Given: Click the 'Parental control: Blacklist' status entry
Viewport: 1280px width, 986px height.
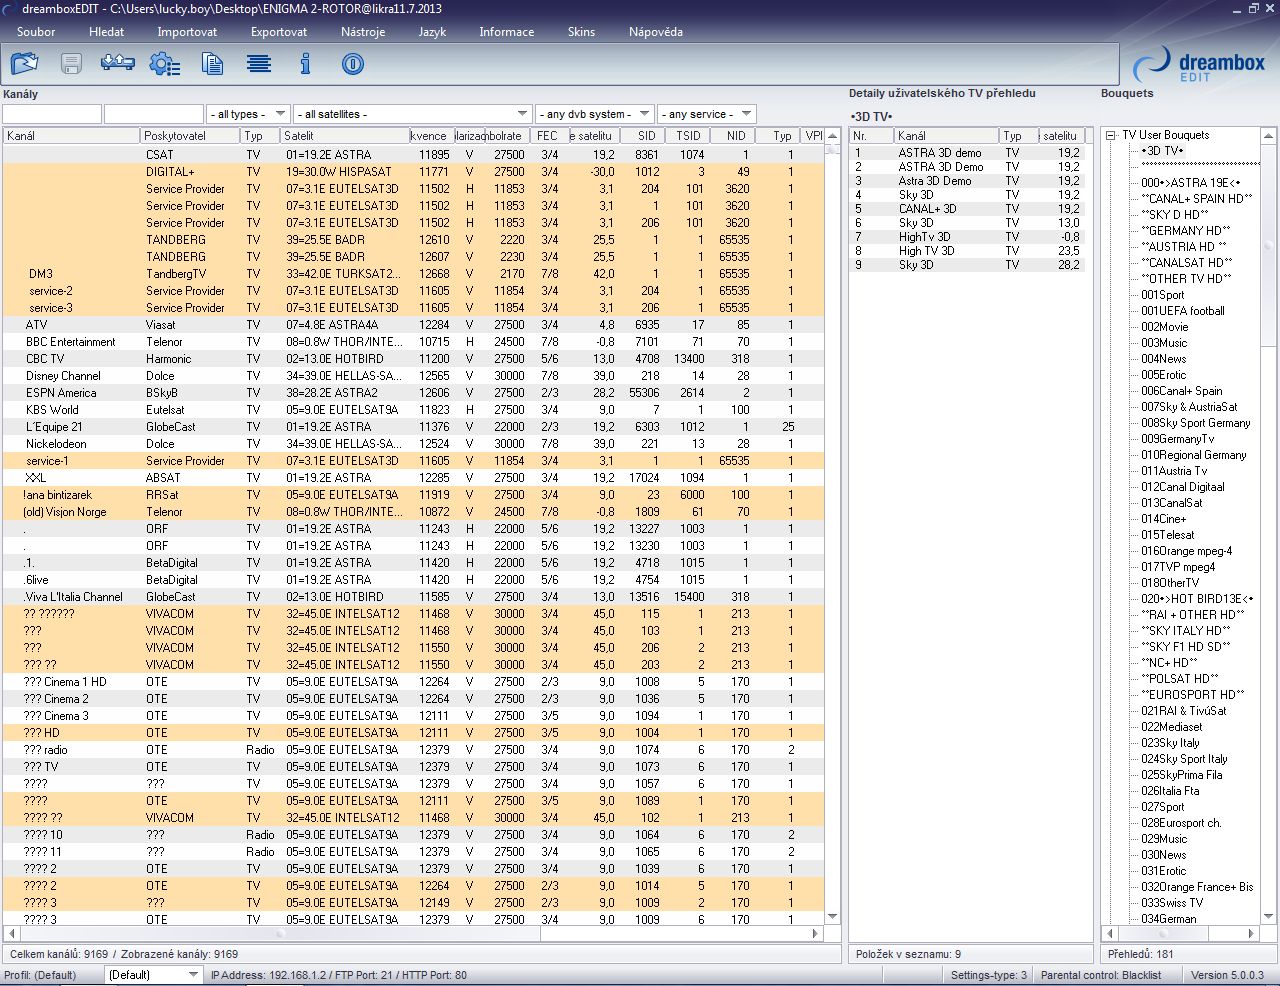Looking at the screenshot, I should click(x=1101, y=975).
